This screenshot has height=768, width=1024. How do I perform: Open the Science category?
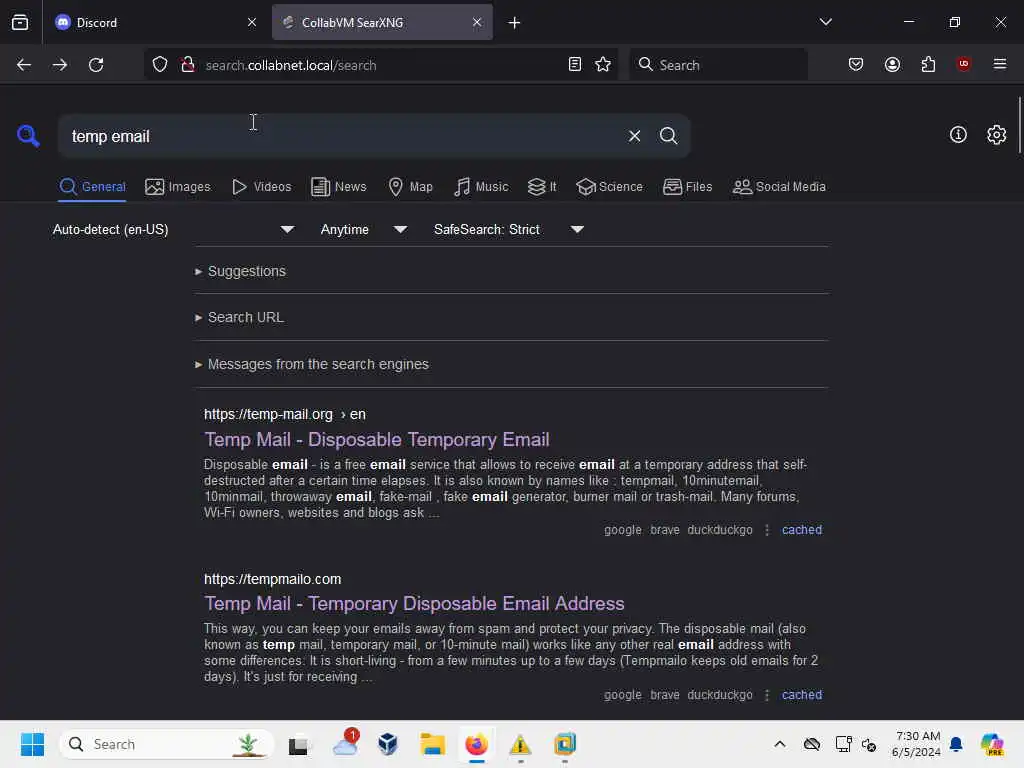609,187
